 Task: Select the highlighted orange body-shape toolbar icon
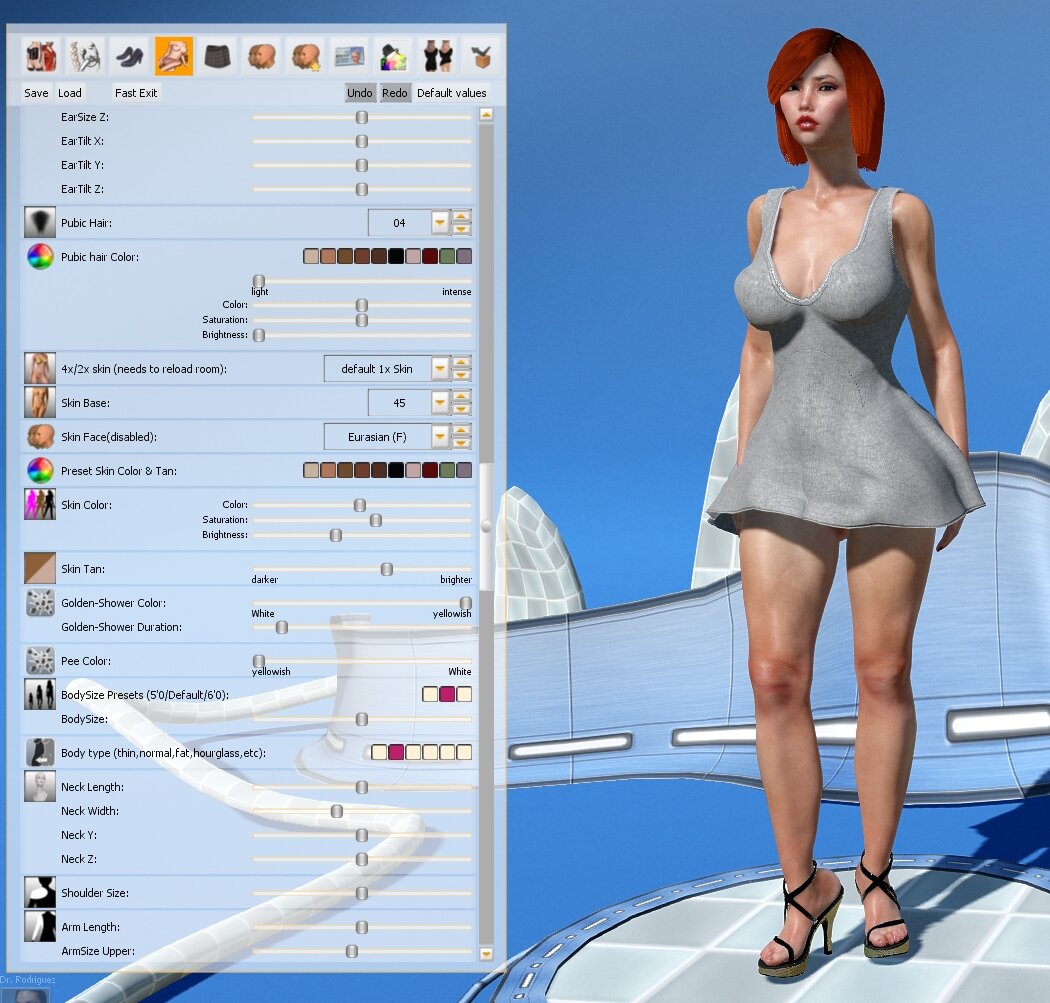(x=173, y=56)
